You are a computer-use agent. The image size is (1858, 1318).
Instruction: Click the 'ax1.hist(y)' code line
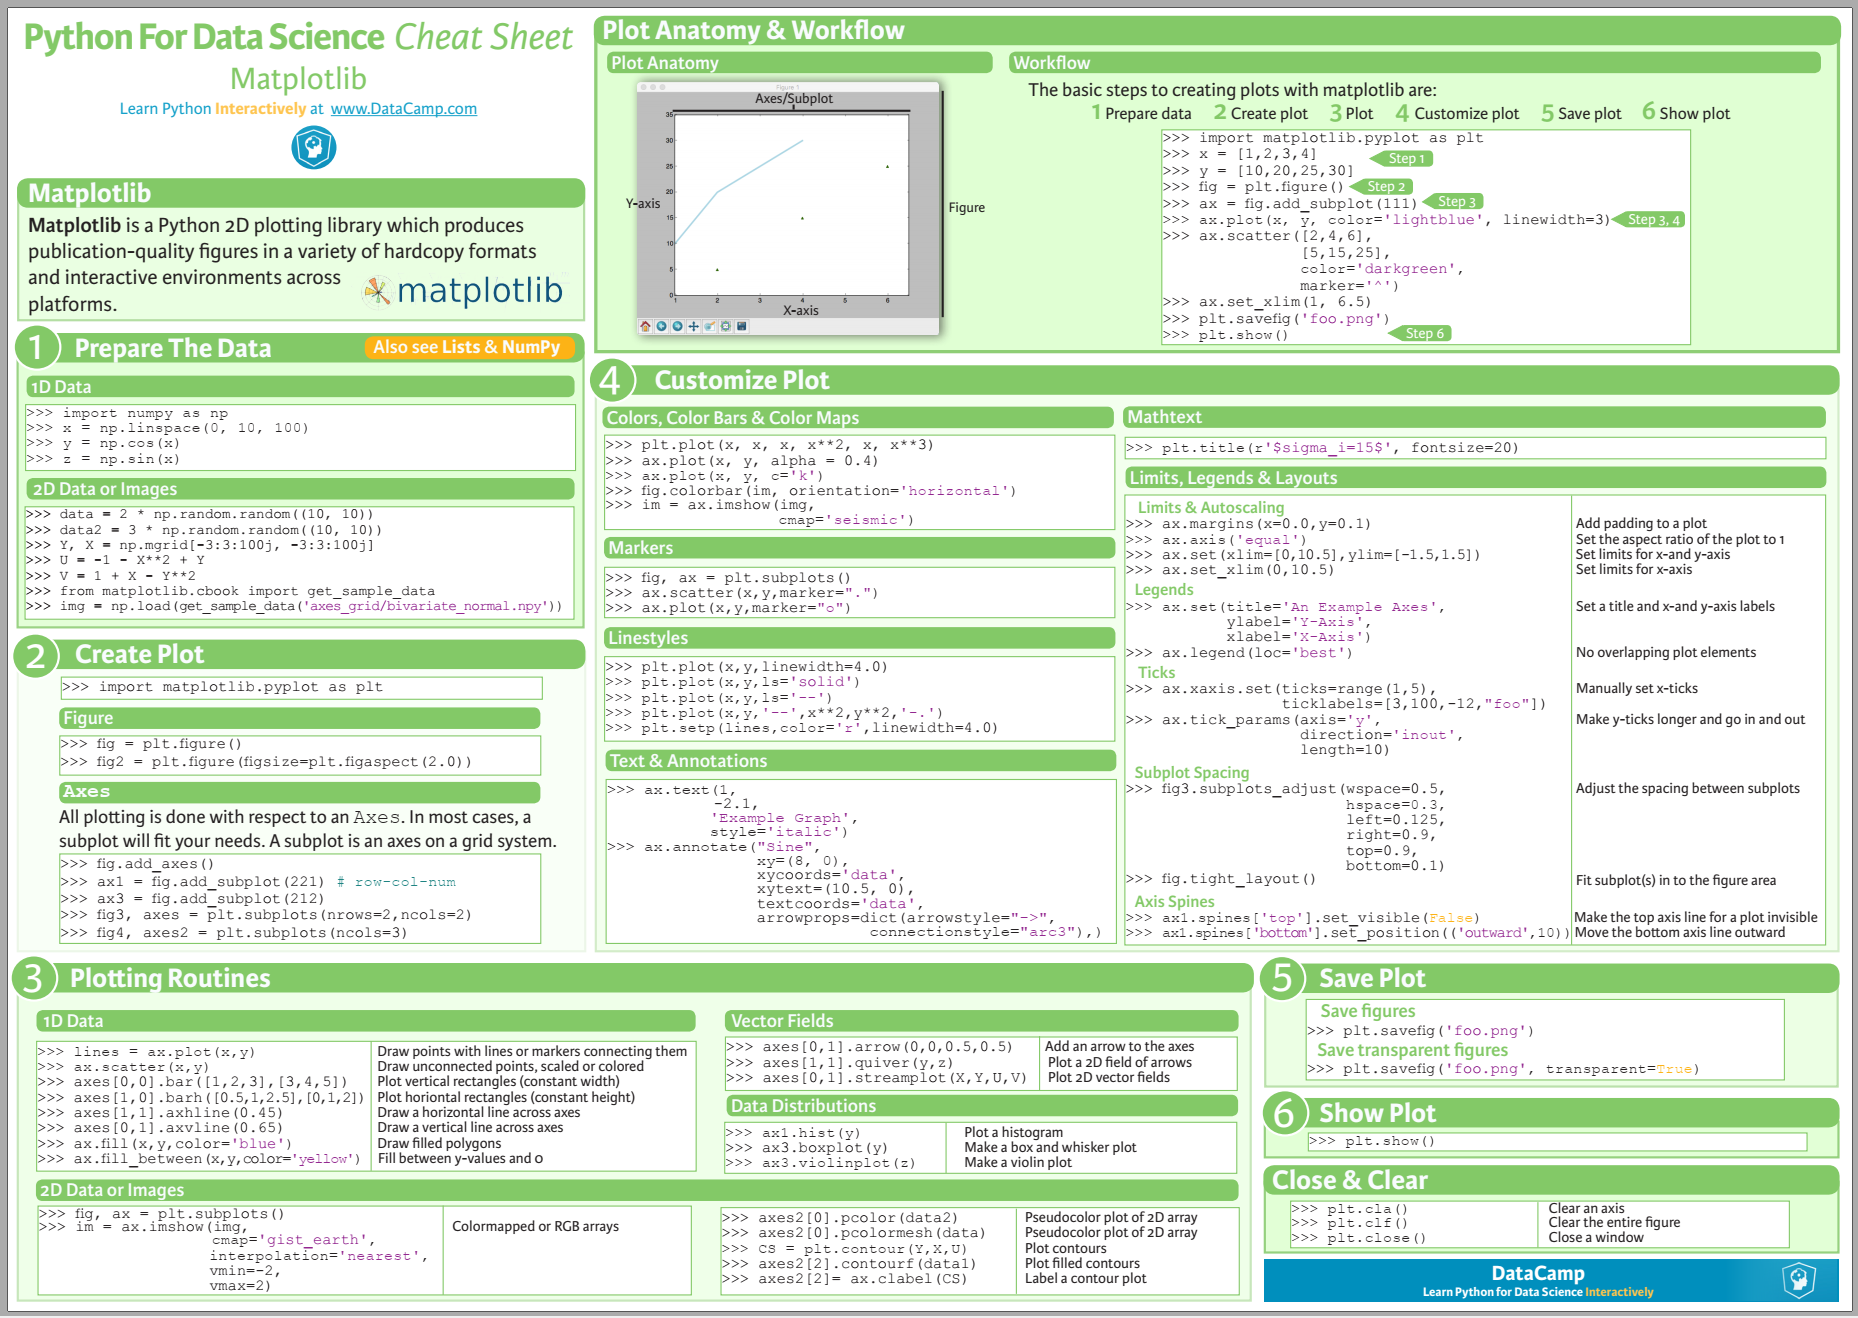792,1133
